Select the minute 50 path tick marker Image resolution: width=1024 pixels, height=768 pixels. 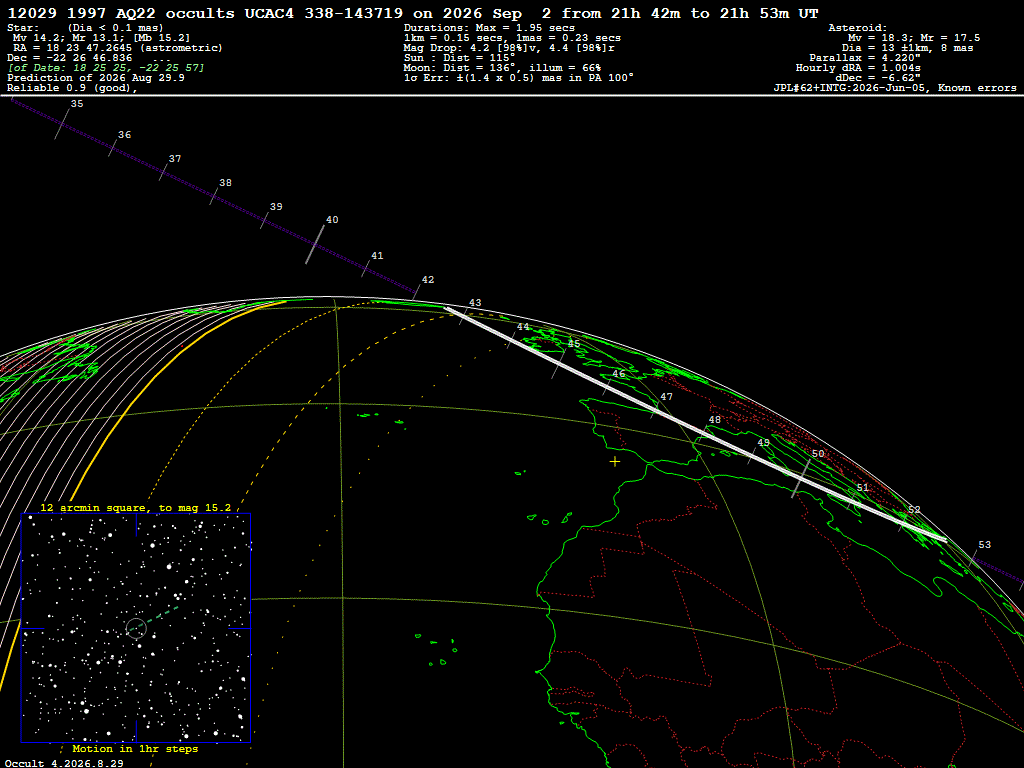tap(801, 478)
